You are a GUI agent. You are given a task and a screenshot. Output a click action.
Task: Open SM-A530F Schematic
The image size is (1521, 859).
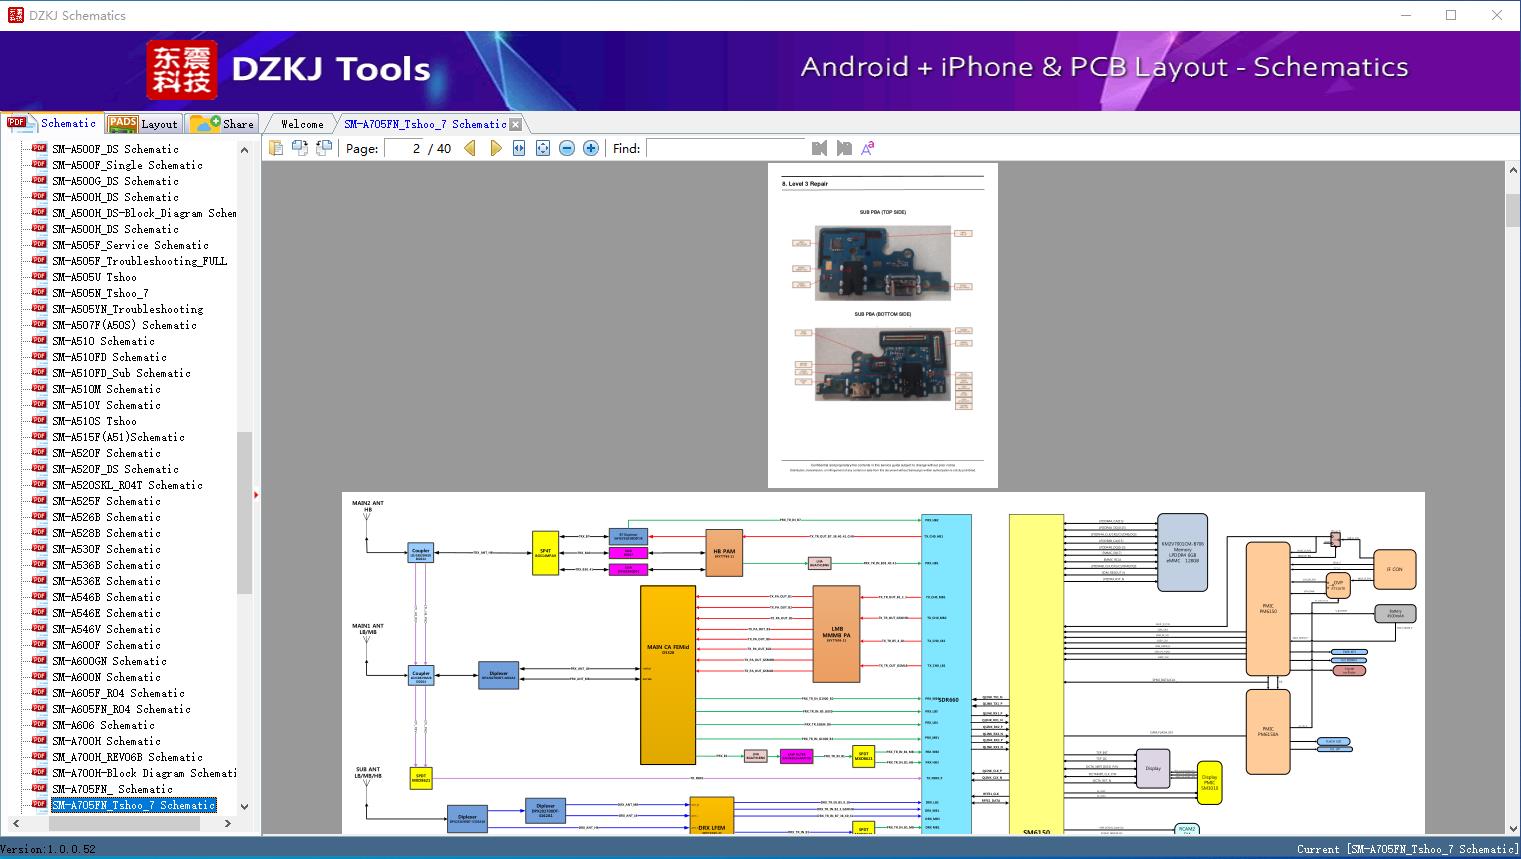[106, 549]
